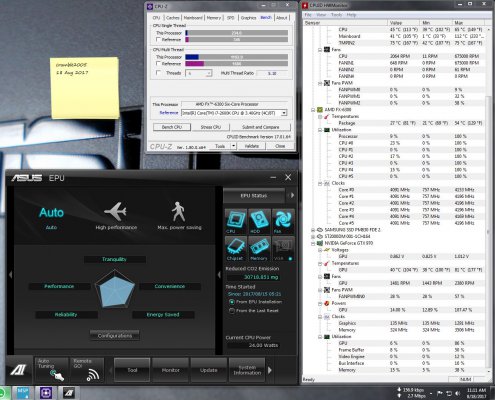
Task: Open the Monitor section in AI Suite
Action: (170, 370)
